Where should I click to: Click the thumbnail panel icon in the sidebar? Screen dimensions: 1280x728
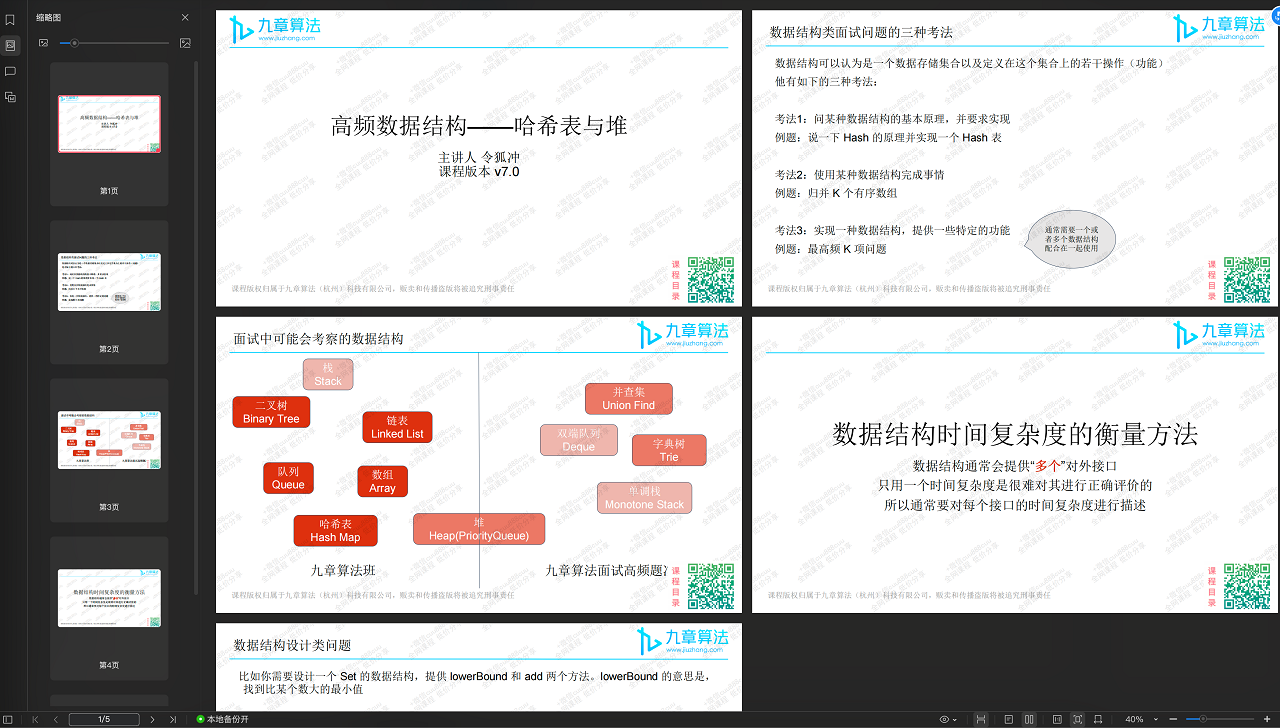pos(10,45)
